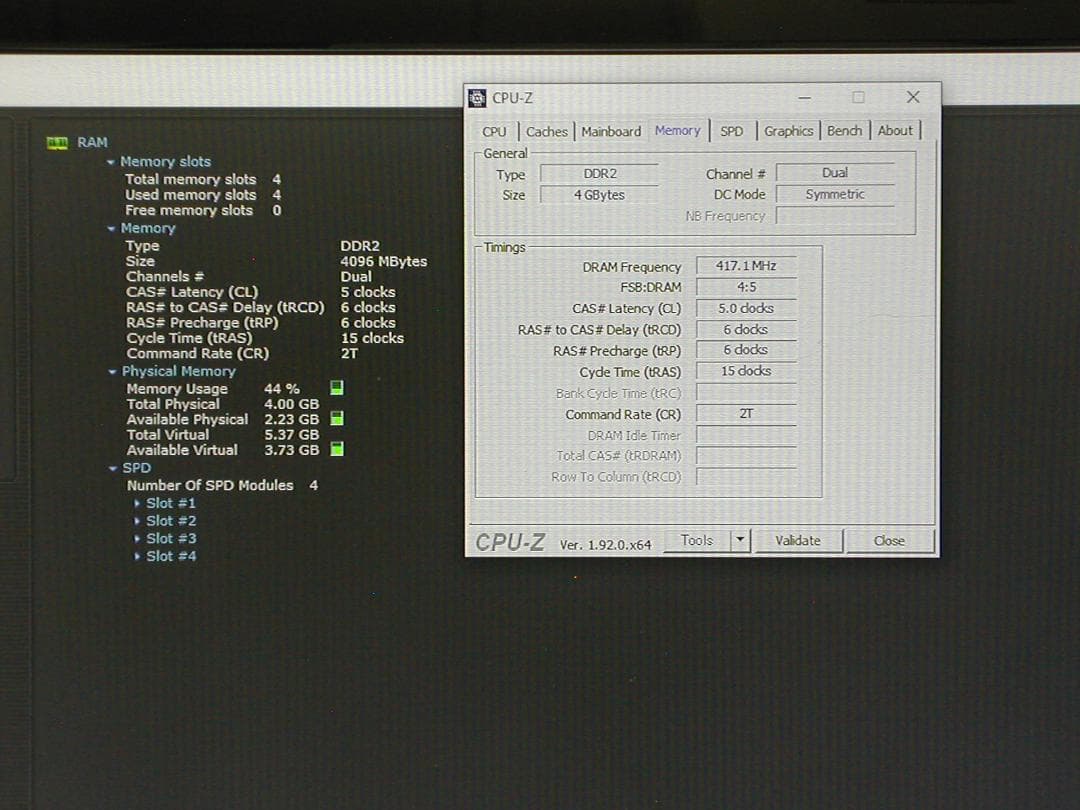This screenshot has height=810, width=1080.
Task: Switch to the CPU tab
Action: pos(494,131)
